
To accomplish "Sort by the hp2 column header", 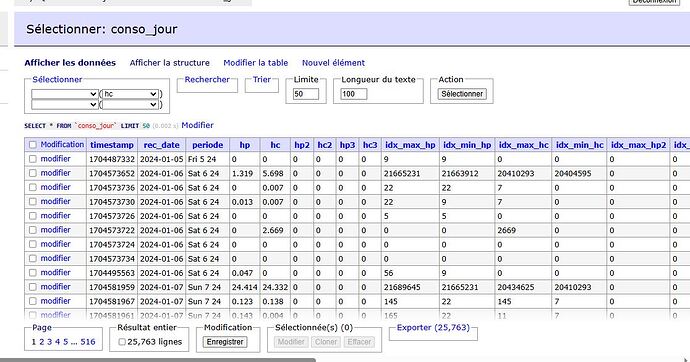I will [x=302, y=145].
